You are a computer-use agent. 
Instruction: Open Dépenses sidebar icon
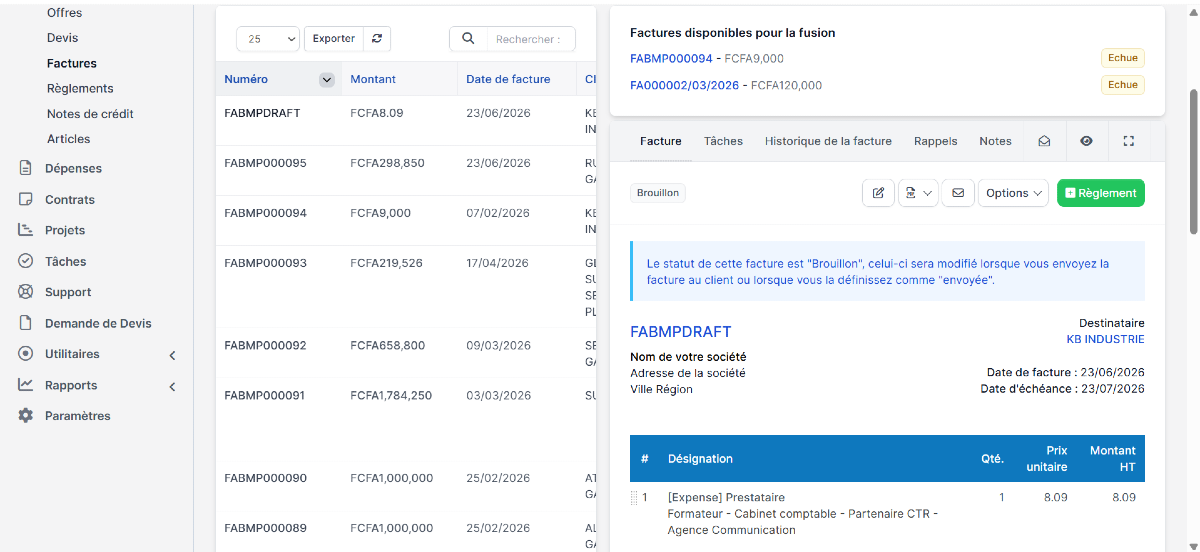(x=26, y=168)
